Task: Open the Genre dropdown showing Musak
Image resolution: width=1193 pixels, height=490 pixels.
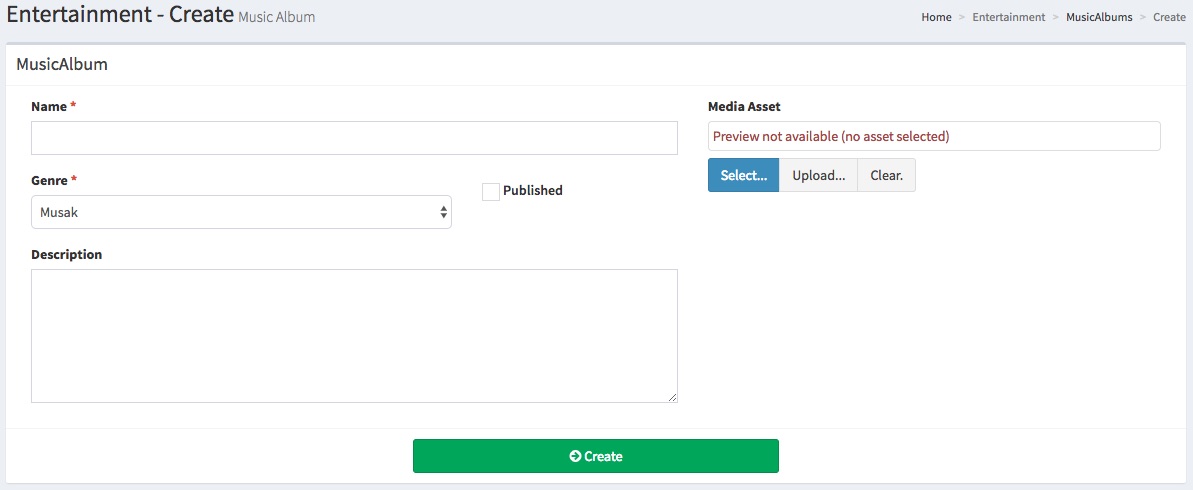Action: [240, 212]
